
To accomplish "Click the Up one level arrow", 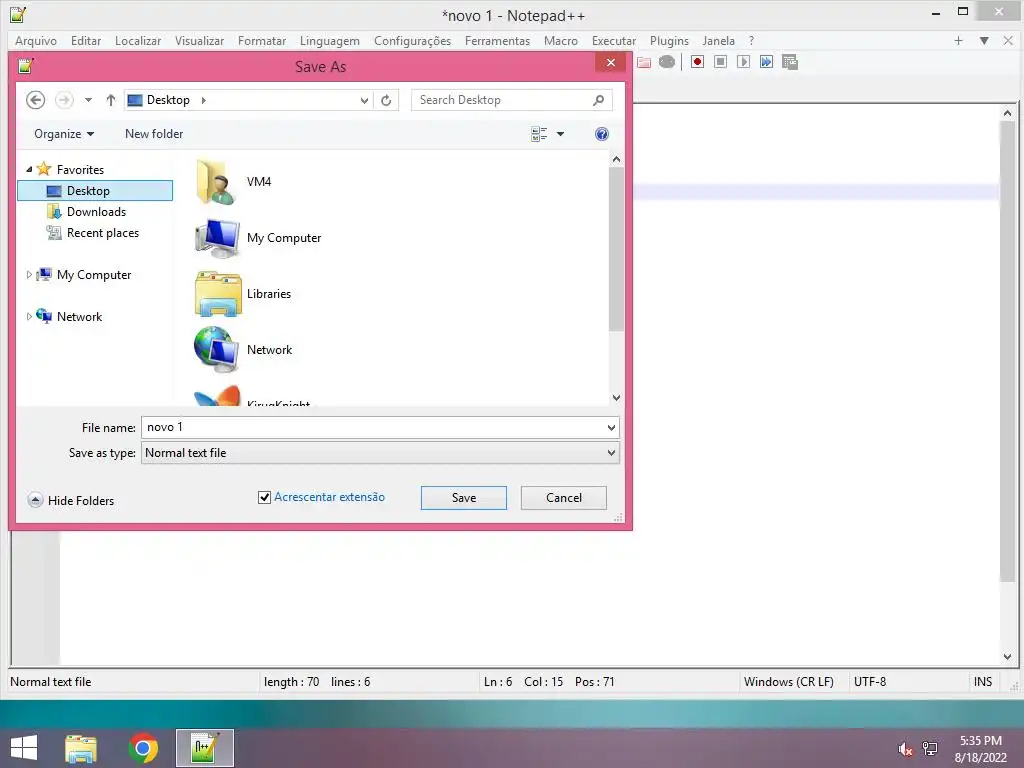I will (110, 100).
